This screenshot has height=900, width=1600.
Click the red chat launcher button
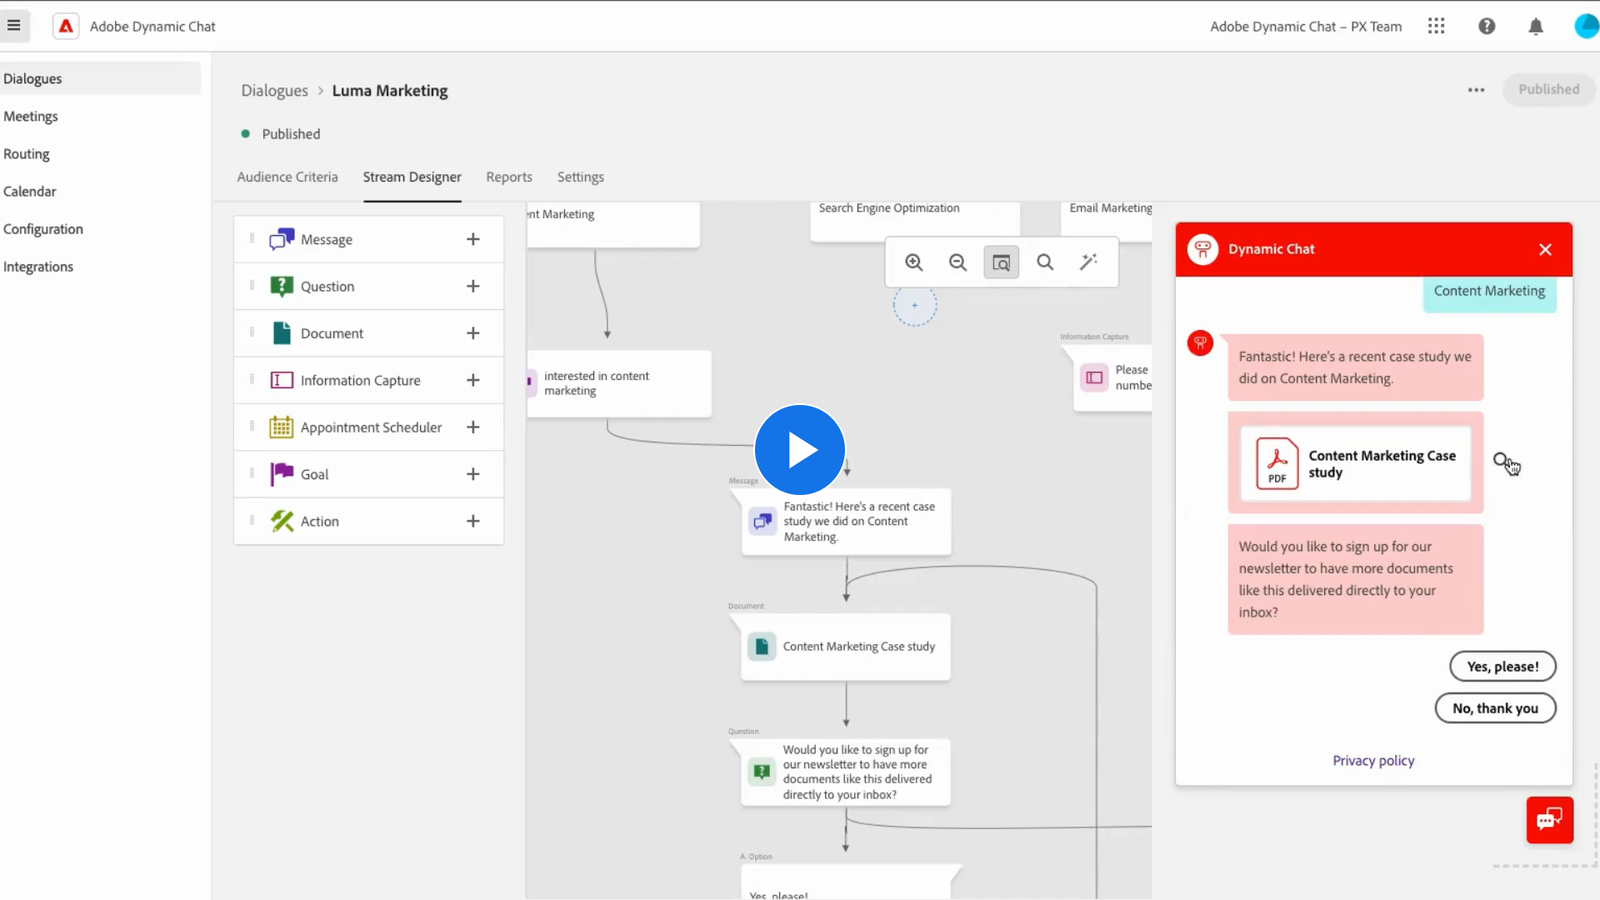[1549, 820]
